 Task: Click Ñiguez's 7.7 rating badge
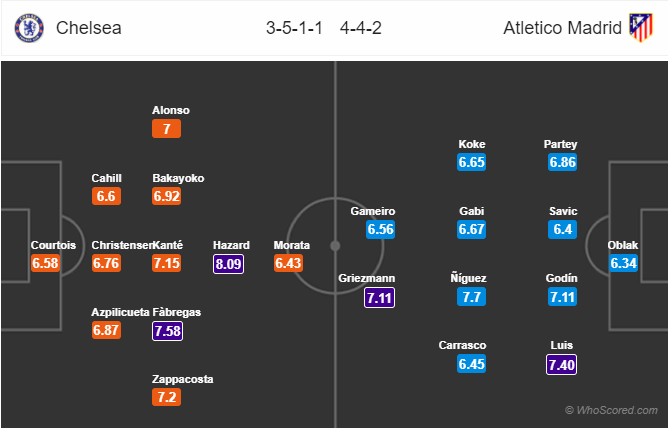click(x=472, y=297)
